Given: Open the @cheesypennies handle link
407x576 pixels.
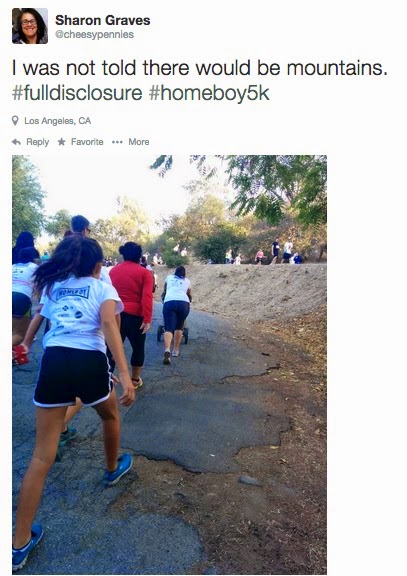Looking at the screenshot, I should [94, 35].
